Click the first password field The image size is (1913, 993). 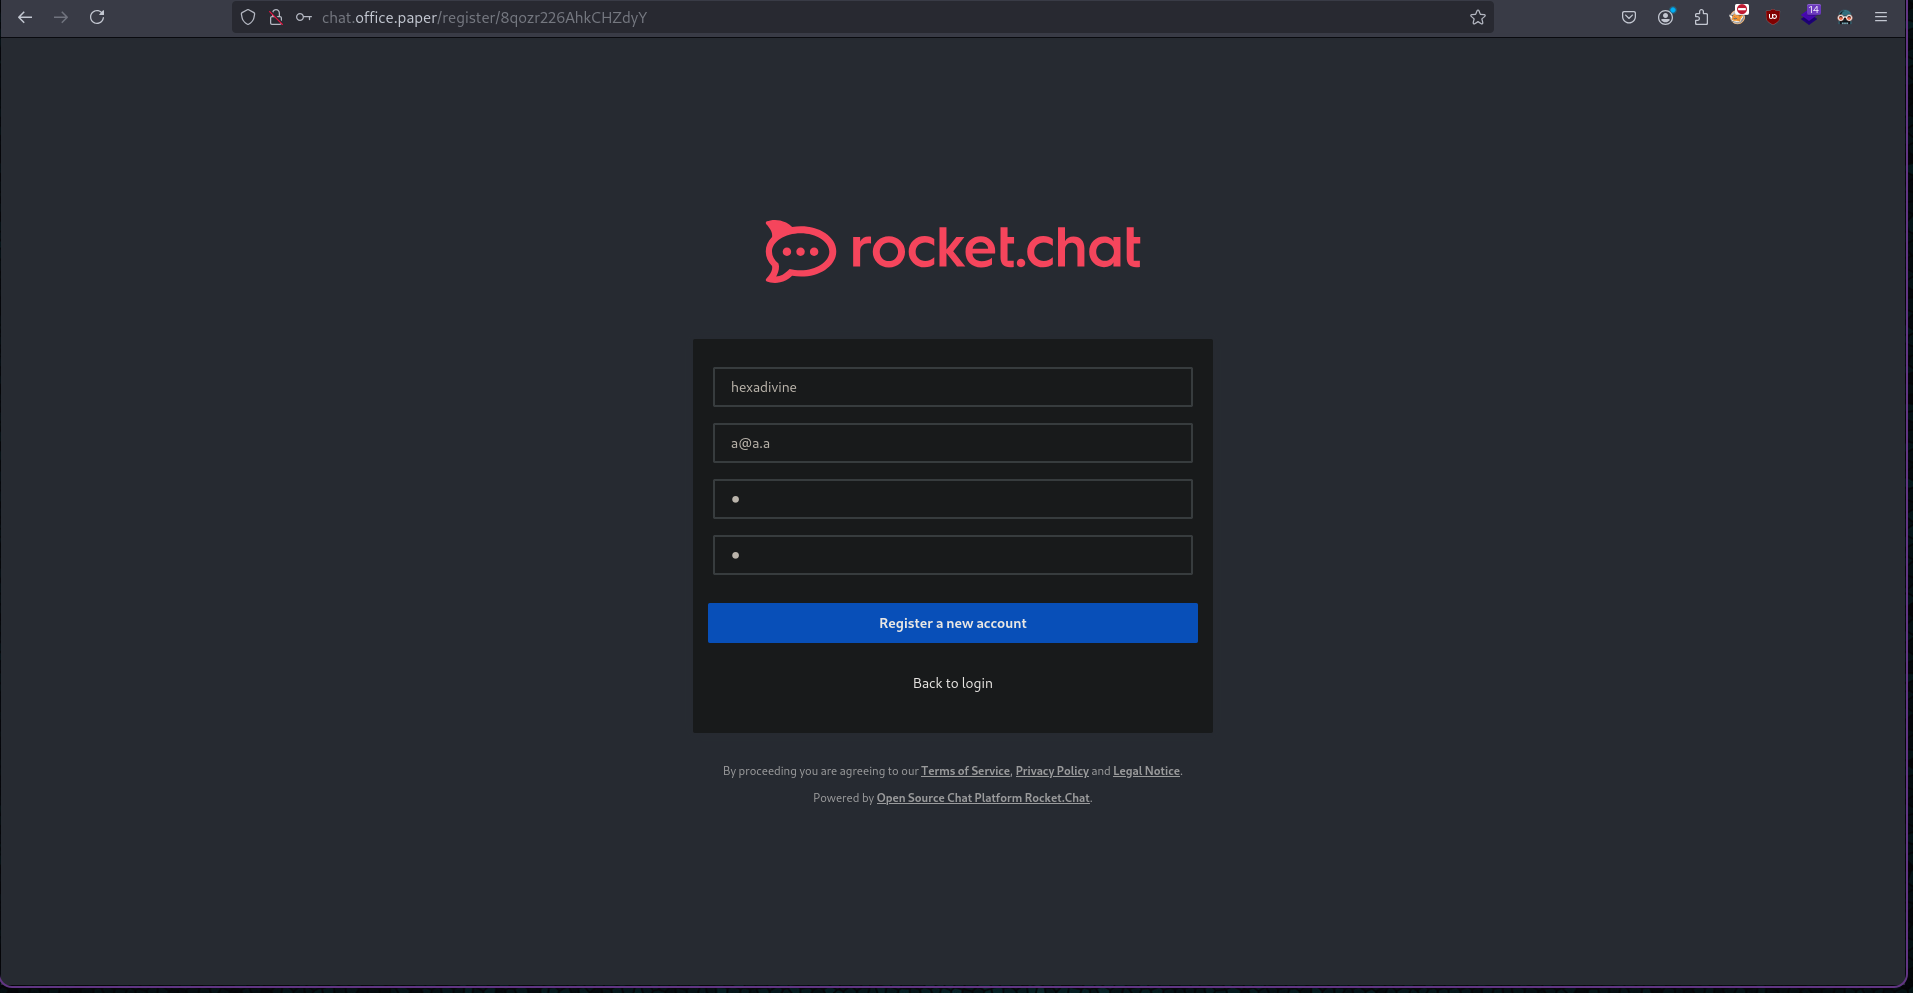coord(953,499)
